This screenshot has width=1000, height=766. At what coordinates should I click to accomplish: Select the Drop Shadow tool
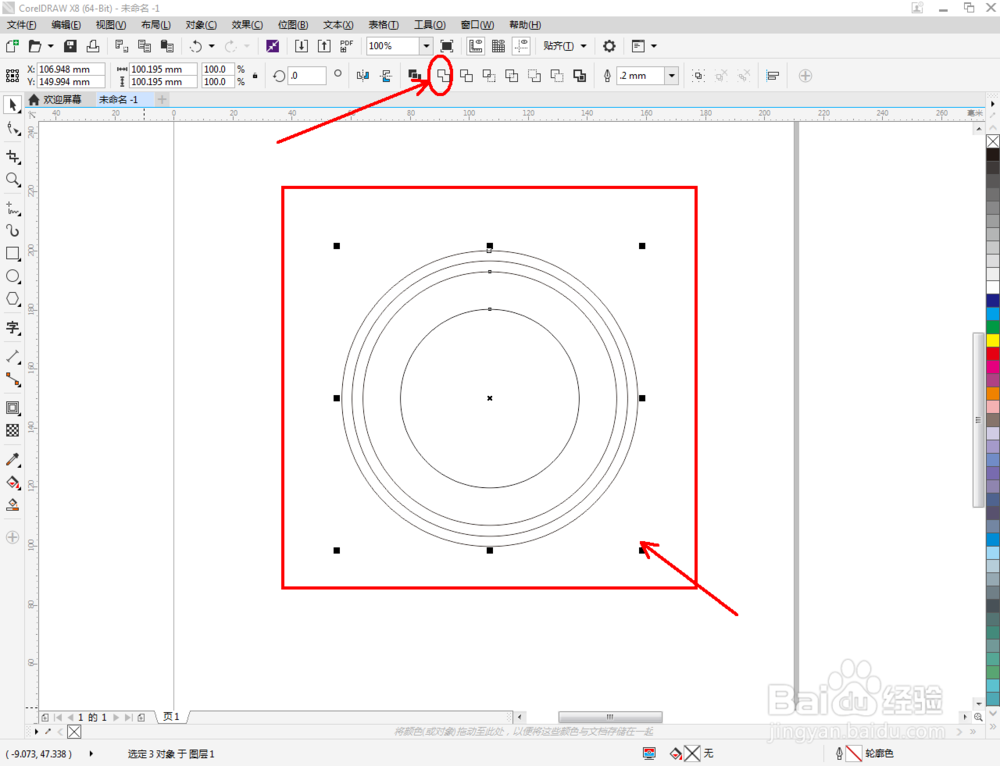click(x=13, y=408)
